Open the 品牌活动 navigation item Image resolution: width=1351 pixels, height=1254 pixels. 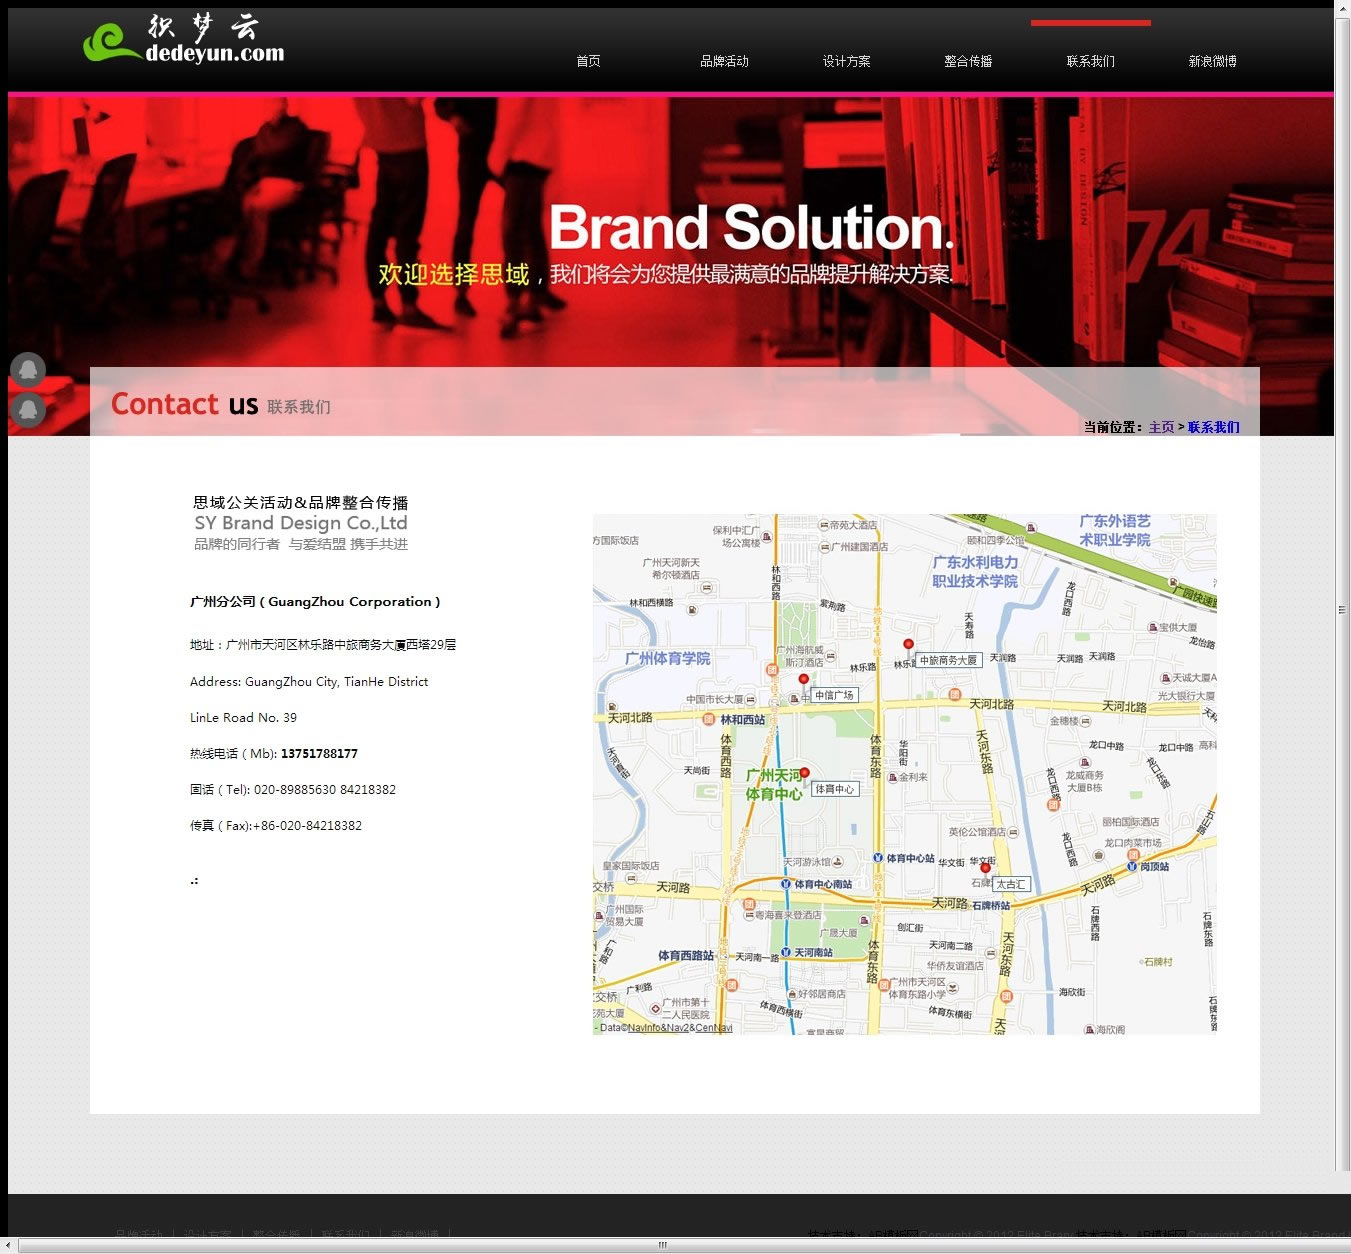click(x=724, y=61)
